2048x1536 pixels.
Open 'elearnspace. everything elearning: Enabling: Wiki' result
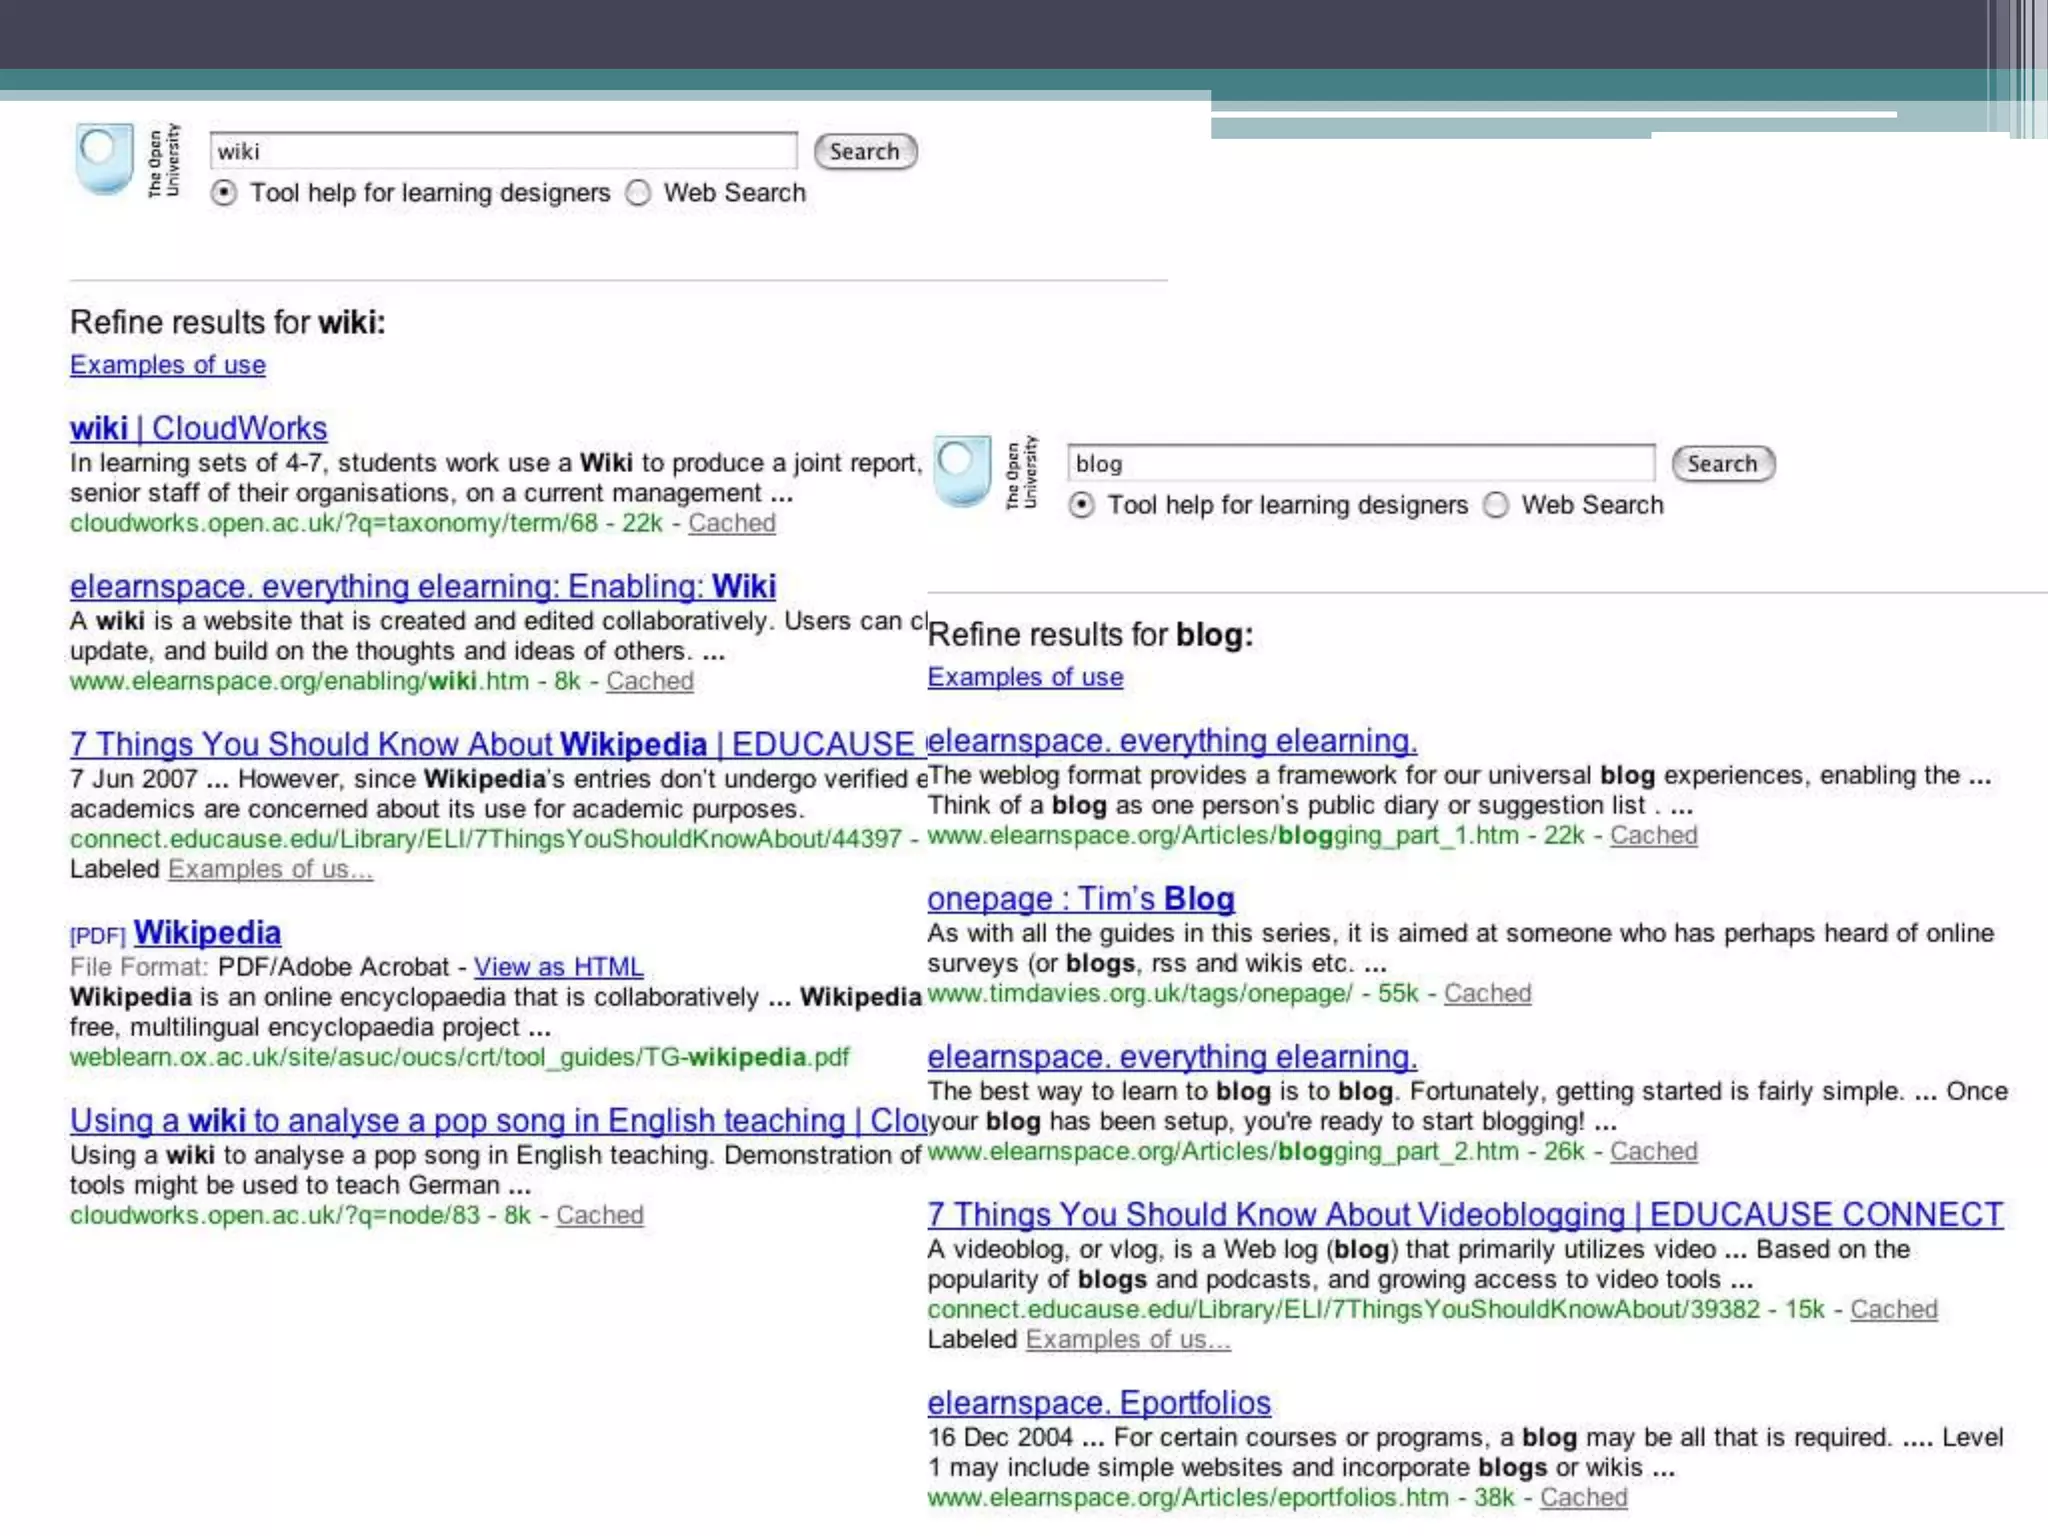click(422, 586)
